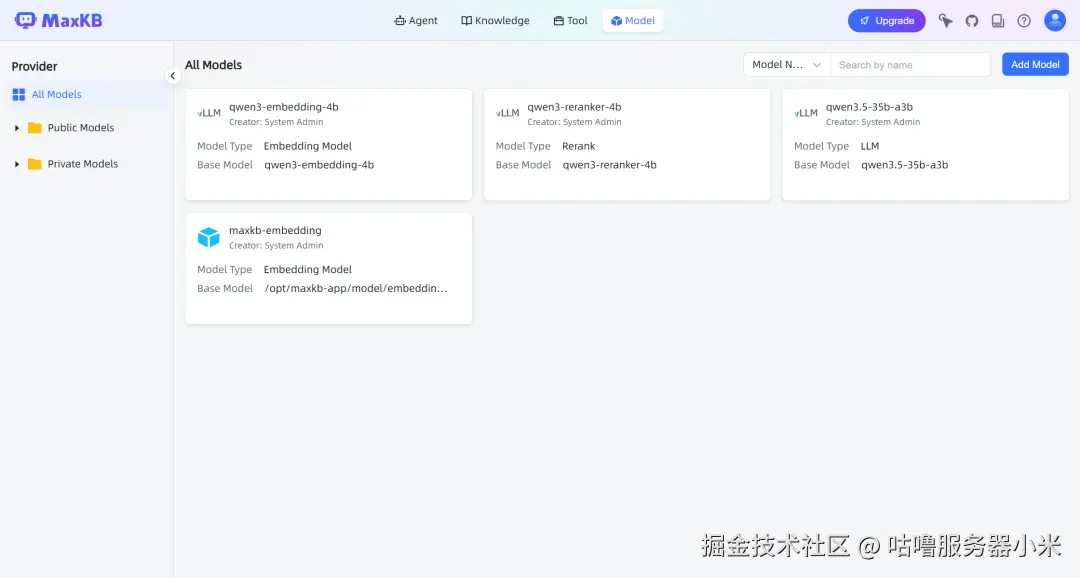This screenshot has height=578, width=1080.
Task: Click vLLM icon on qwen3.5-35b-a3b card
Action: coord(806,113)
